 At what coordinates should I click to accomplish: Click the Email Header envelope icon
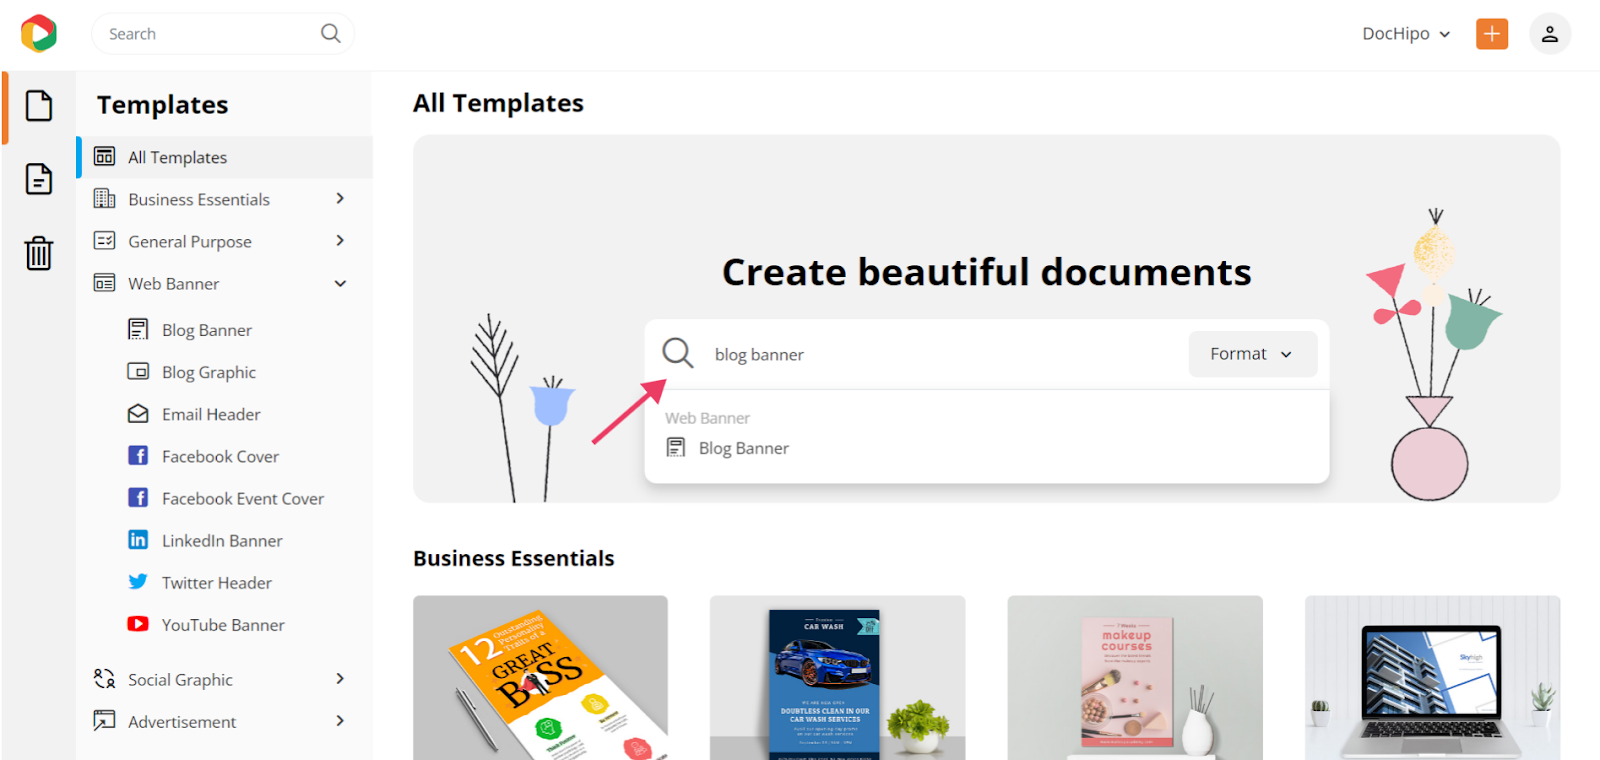click(x=138, y=414)
